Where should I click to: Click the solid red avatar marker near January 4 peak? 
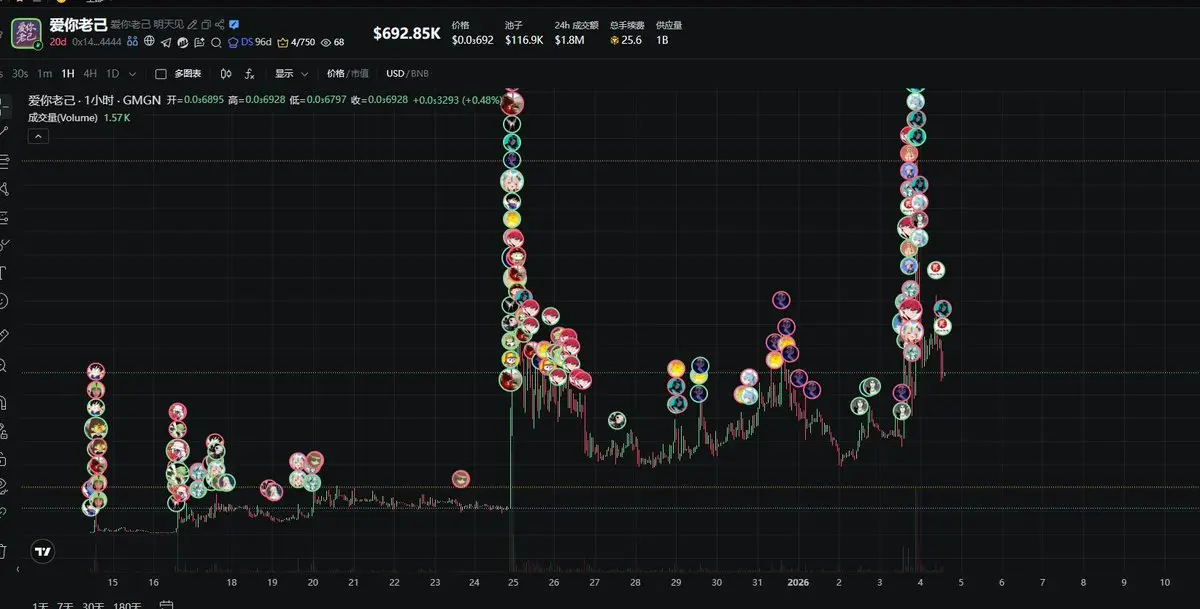pyautogui.click(x=937, y=269)
